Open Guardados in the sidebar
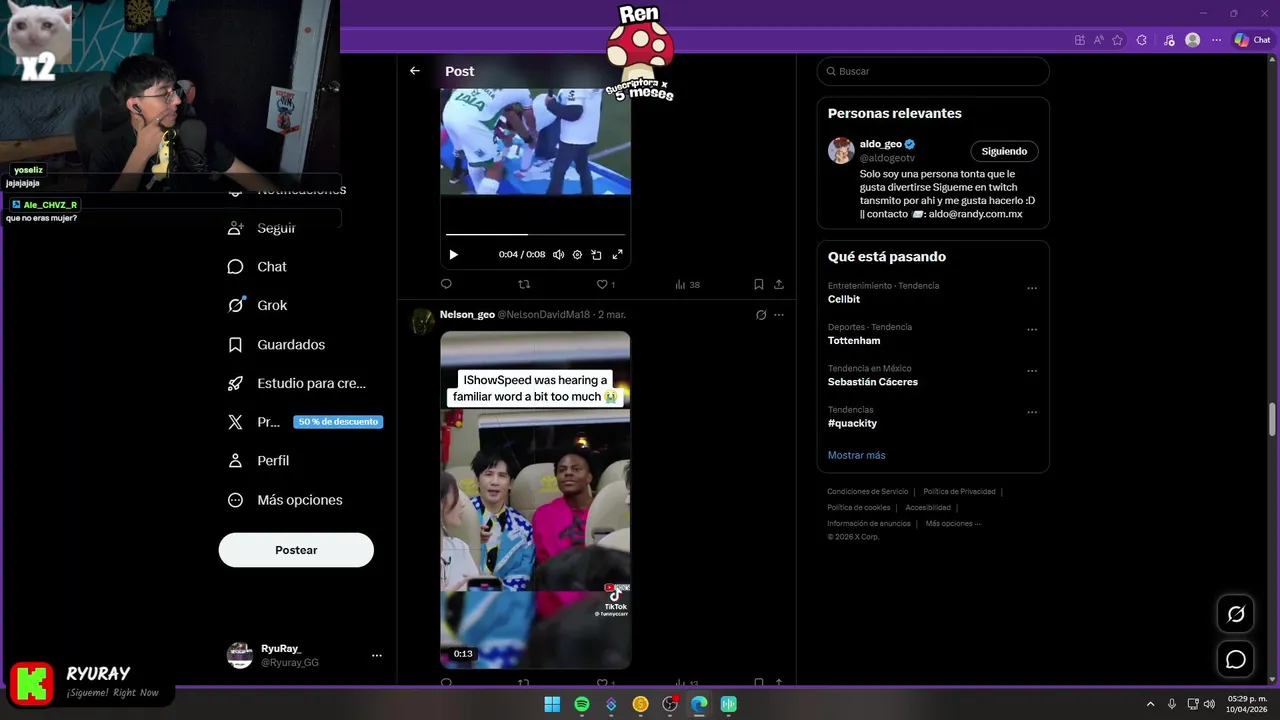Viewport: 1280px width, 720px height. 277,345
